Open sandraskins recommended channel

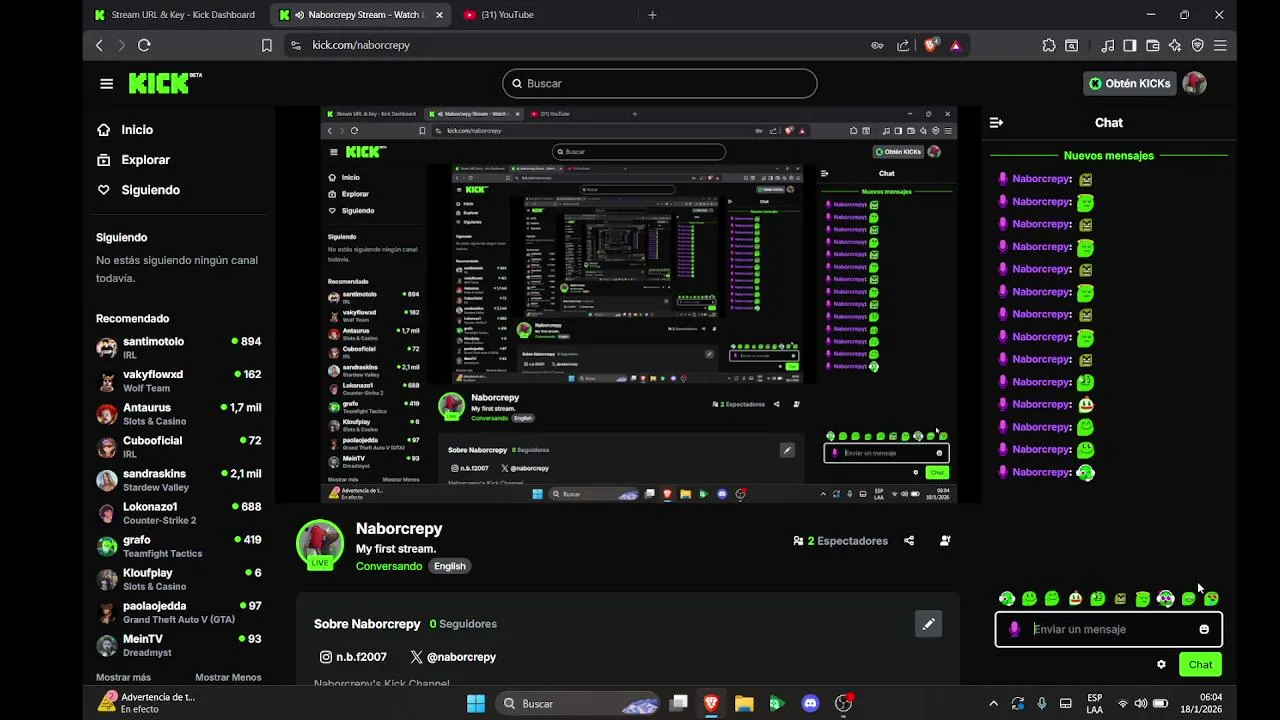click(x=178, y=480)
